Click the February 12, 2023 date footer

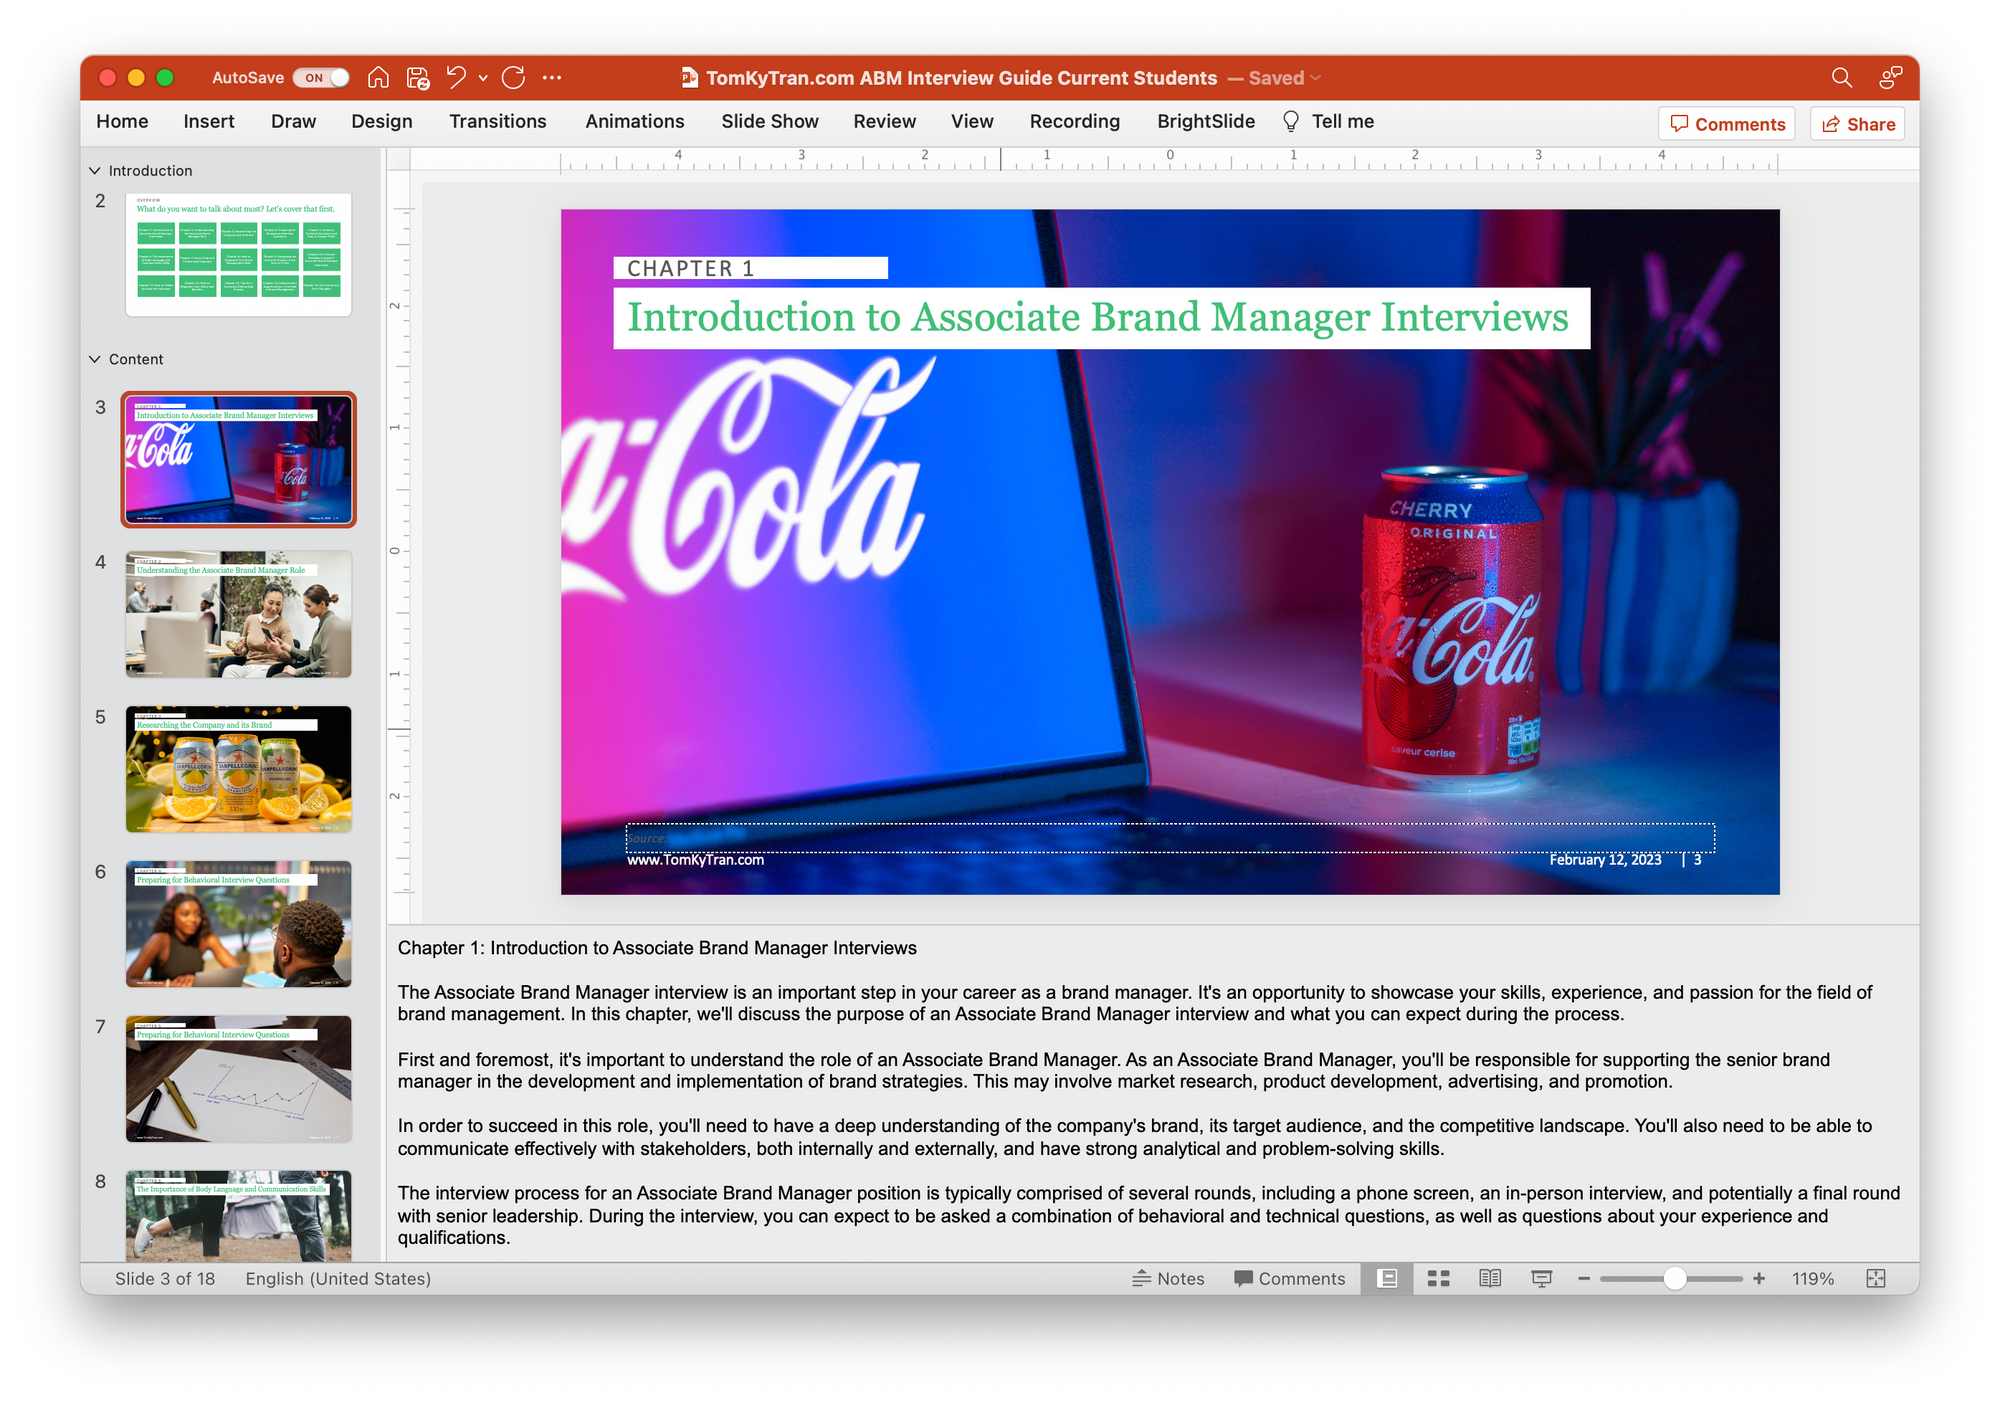(1605, 860)
